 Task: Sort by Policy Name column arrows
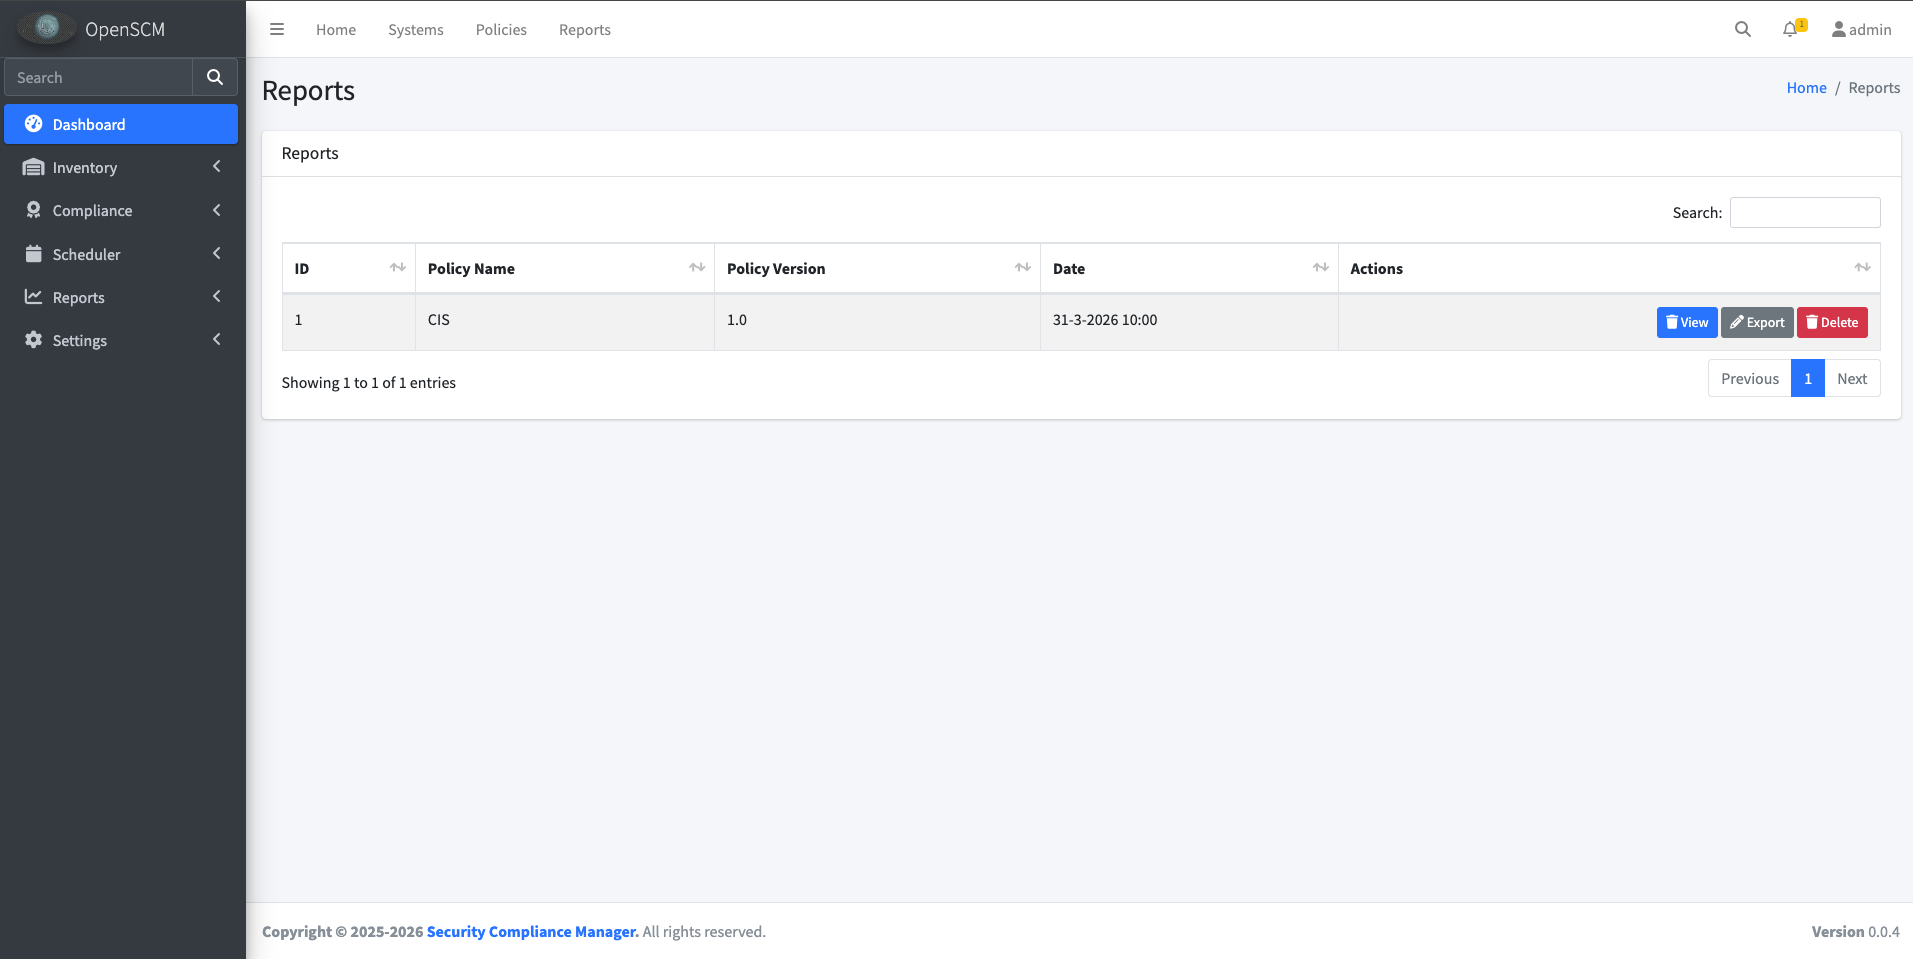pyautogui.click(x=697, y=268)
